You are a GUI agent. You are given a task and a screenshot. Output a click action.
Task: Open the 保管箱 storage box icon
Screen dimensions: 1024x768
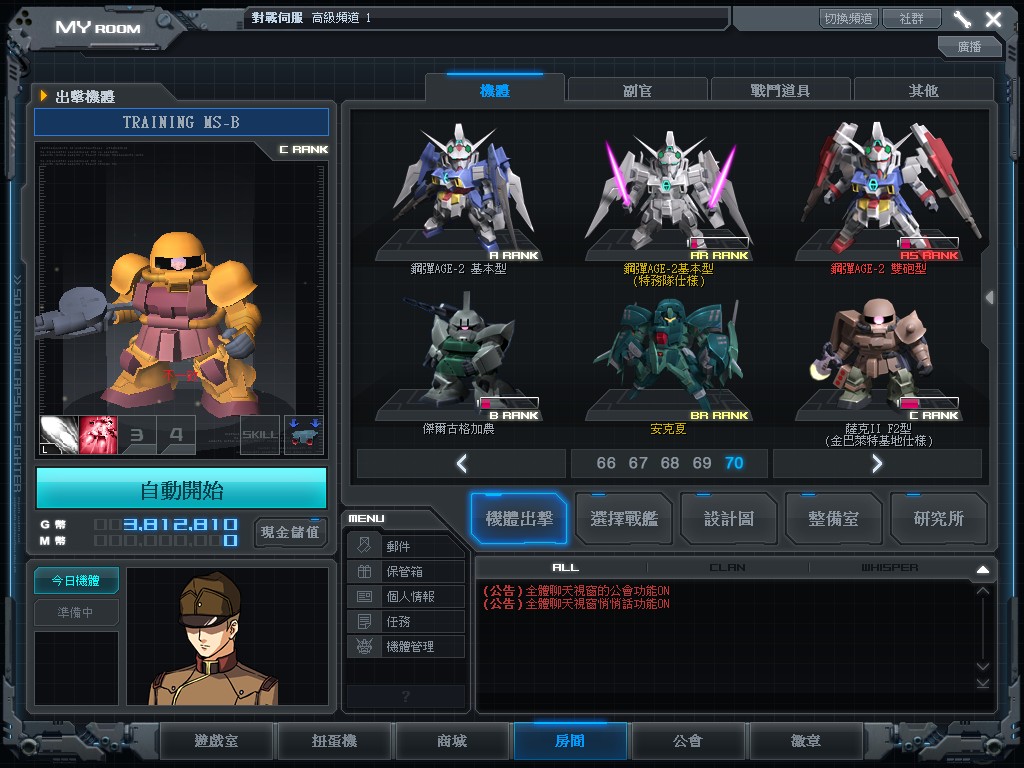click(x=364, y=571)
